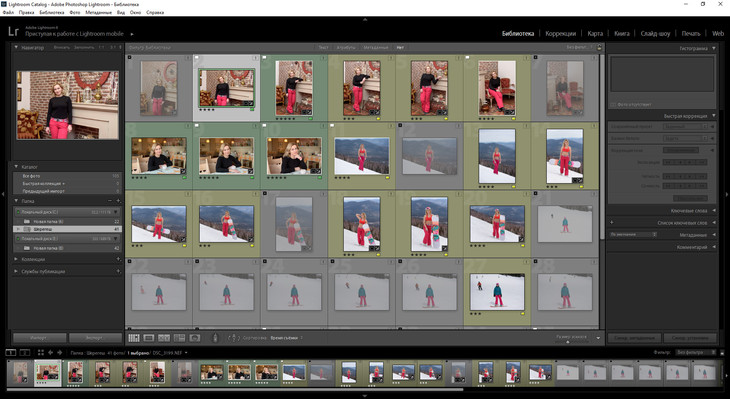The image size is (730, 399).
Task: Toggle flag on first grid thumbnail
Action: coord(129,58)
